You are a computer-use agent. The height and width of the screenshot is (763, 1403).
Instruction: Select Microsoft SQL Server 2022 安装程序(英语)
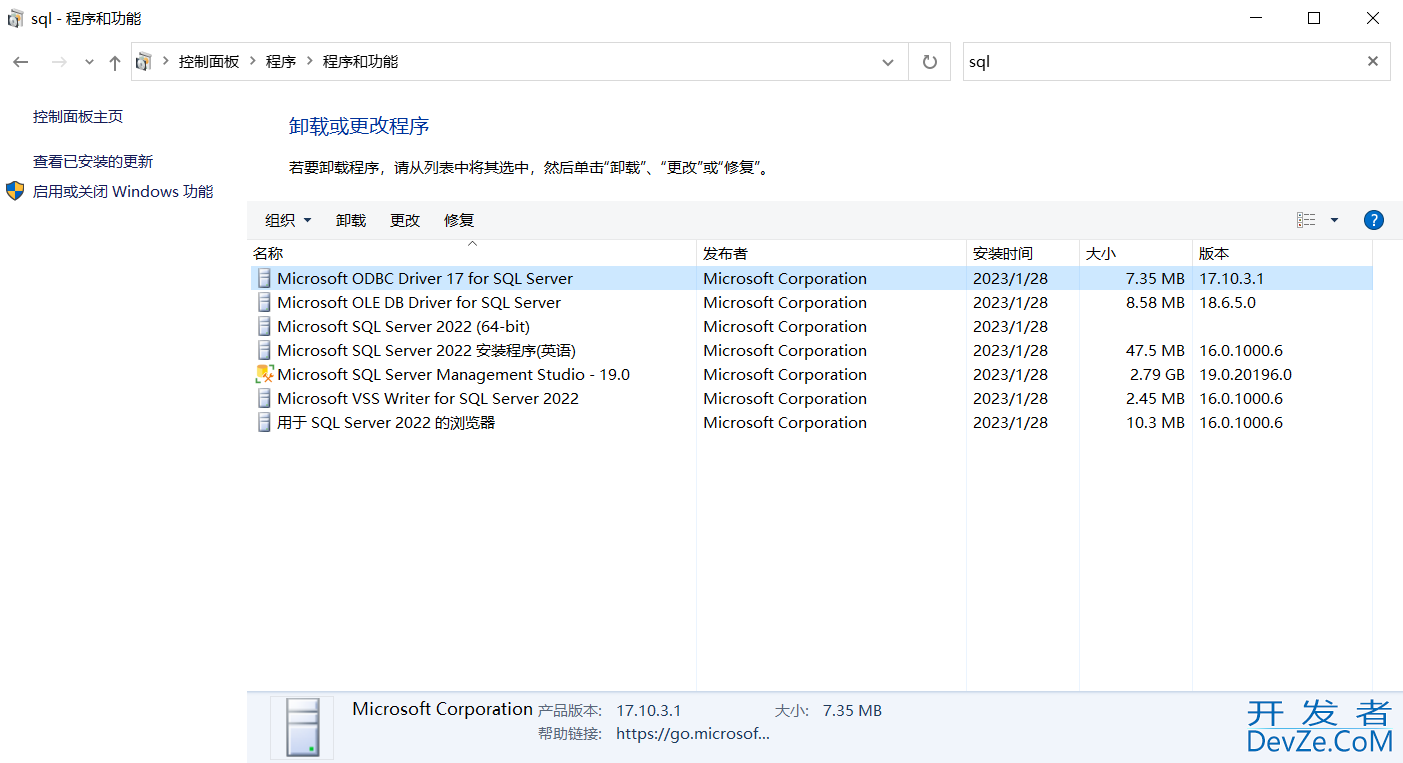tap(811, 351)
